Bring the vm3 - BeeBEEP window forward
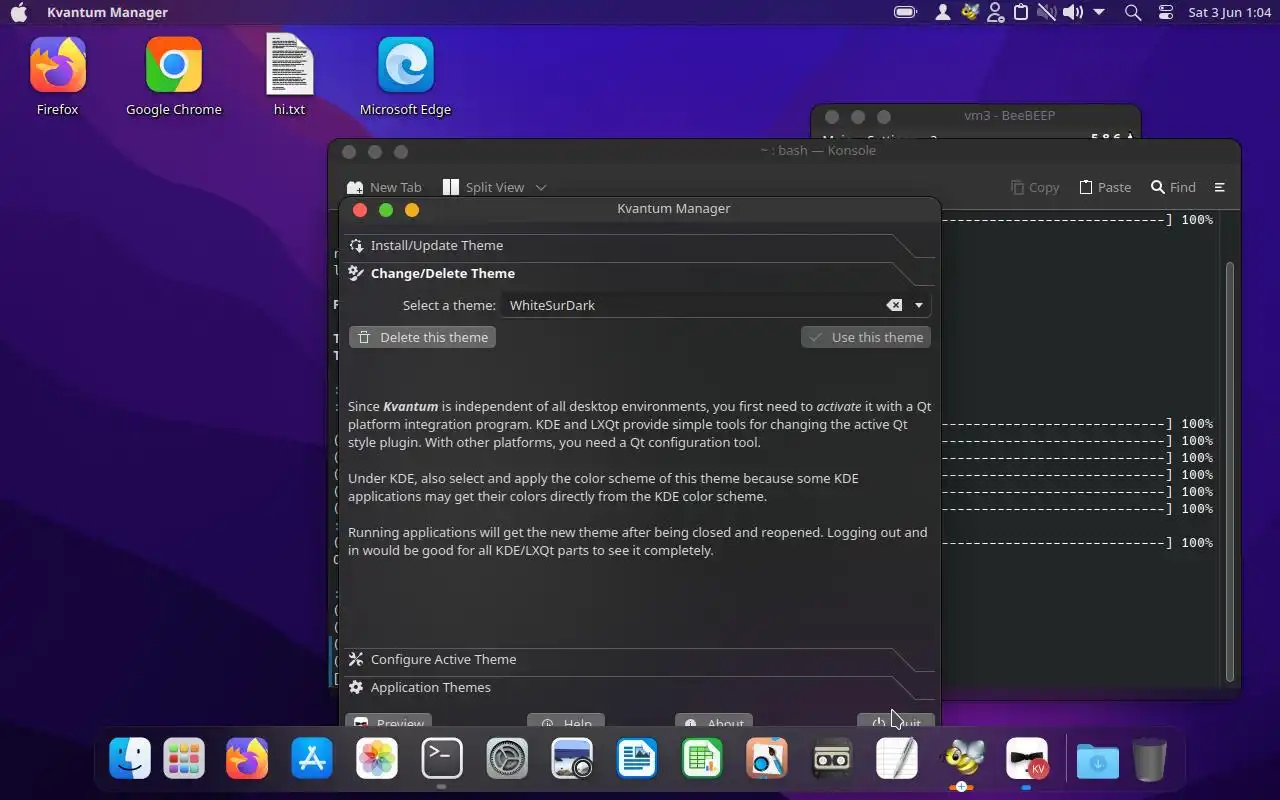Viewport: 1280px width, 800px height. pyautogui.click(x=1009, y=116)
